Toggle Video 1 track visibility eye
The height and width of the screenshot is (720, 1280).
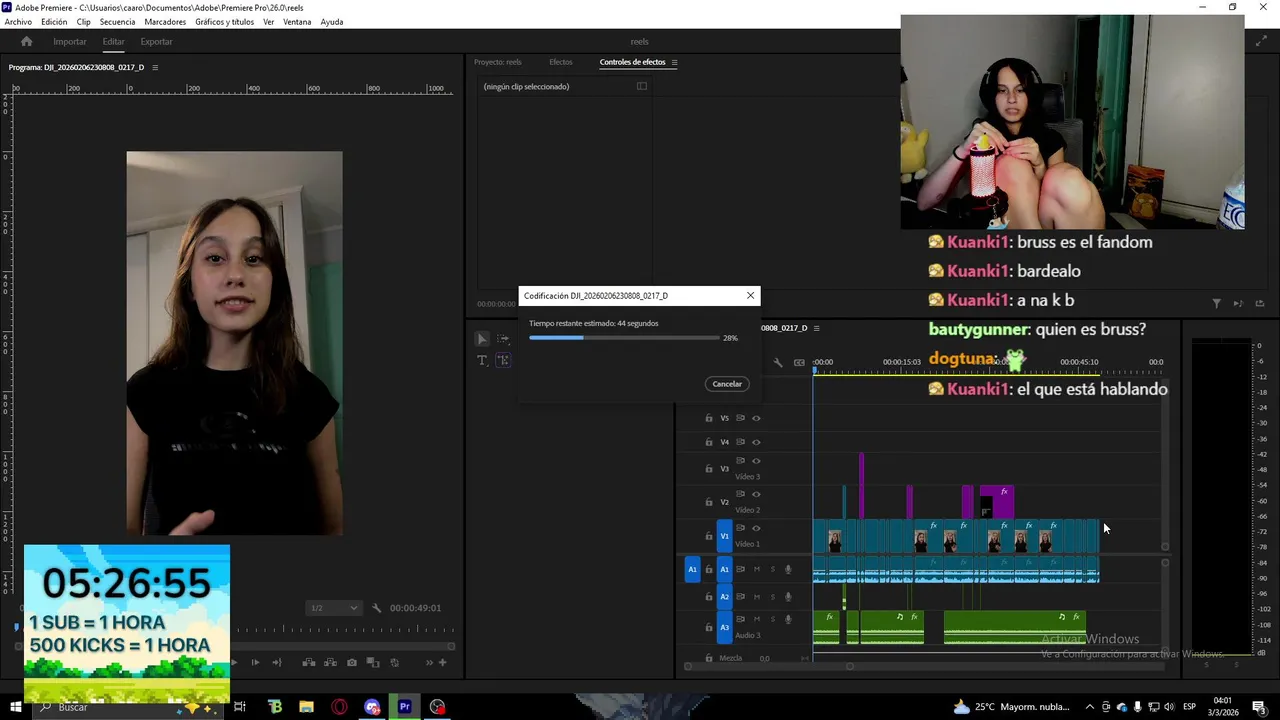tap(756, 528)
